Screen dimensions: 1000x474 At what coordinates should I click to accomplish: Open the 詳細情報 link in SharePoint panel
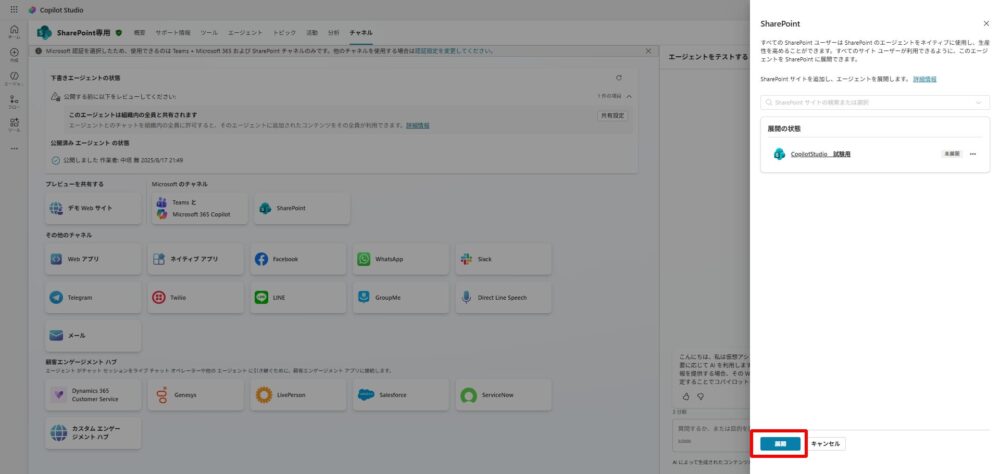coord(925,78)
